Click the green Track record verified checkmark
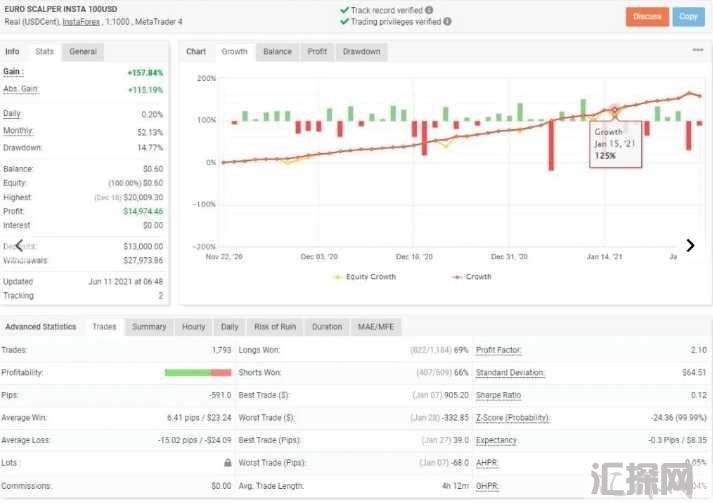Image resolution: width=713 pixels, height=503 pixels. click(x=344, y=10)
